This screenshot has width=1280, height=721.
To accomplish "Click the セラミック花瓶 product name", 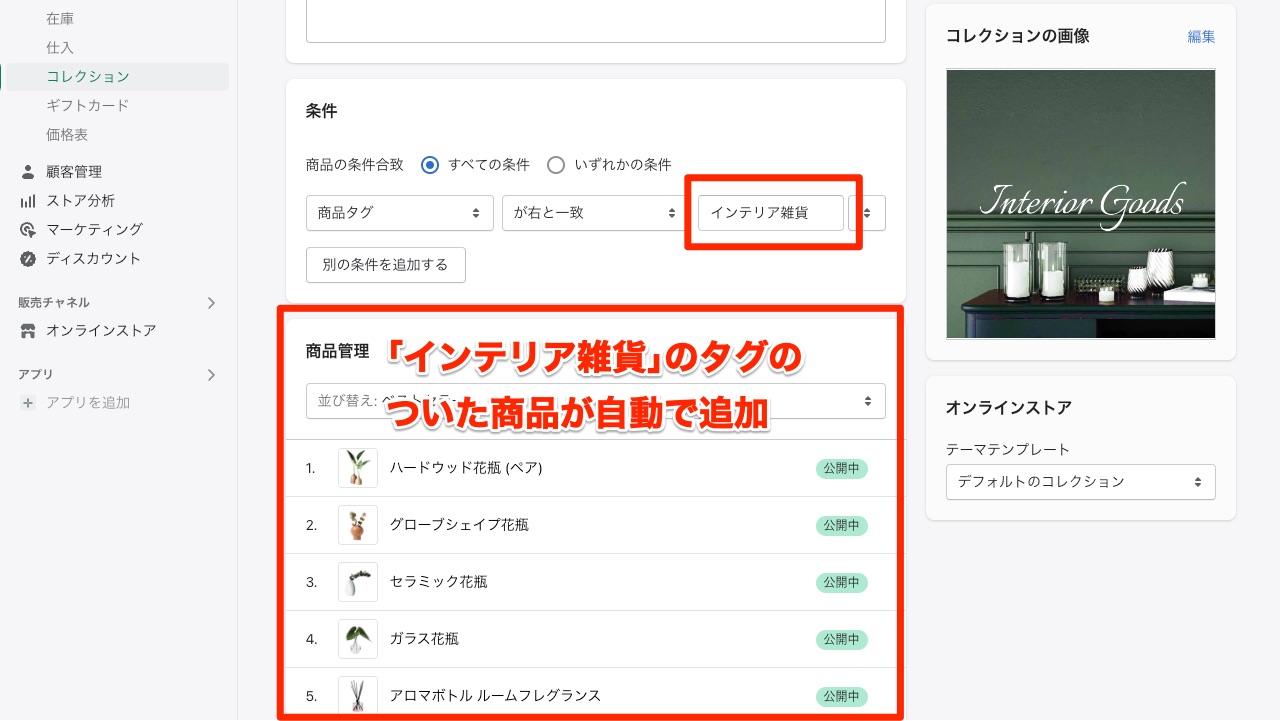I will [439, 582].
